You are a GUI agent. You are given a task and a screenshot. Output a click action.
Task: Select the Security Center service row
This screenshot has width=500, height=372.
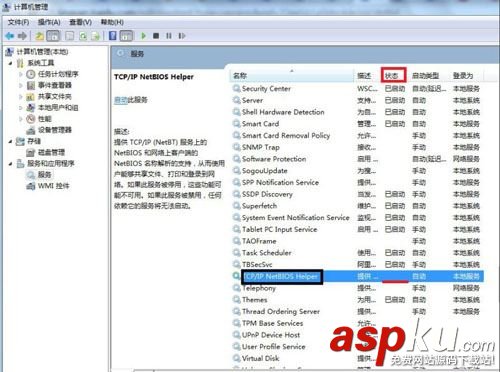pos(358,89)
